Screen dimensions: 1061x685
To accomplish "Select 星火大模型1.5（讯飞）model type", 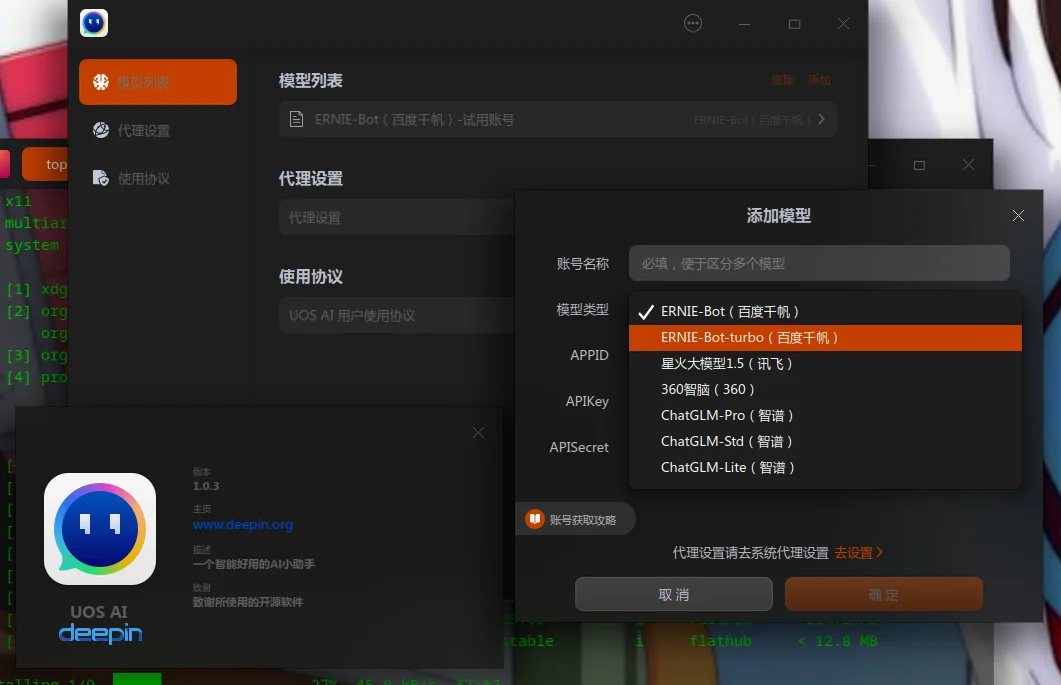I will [825, 363].
